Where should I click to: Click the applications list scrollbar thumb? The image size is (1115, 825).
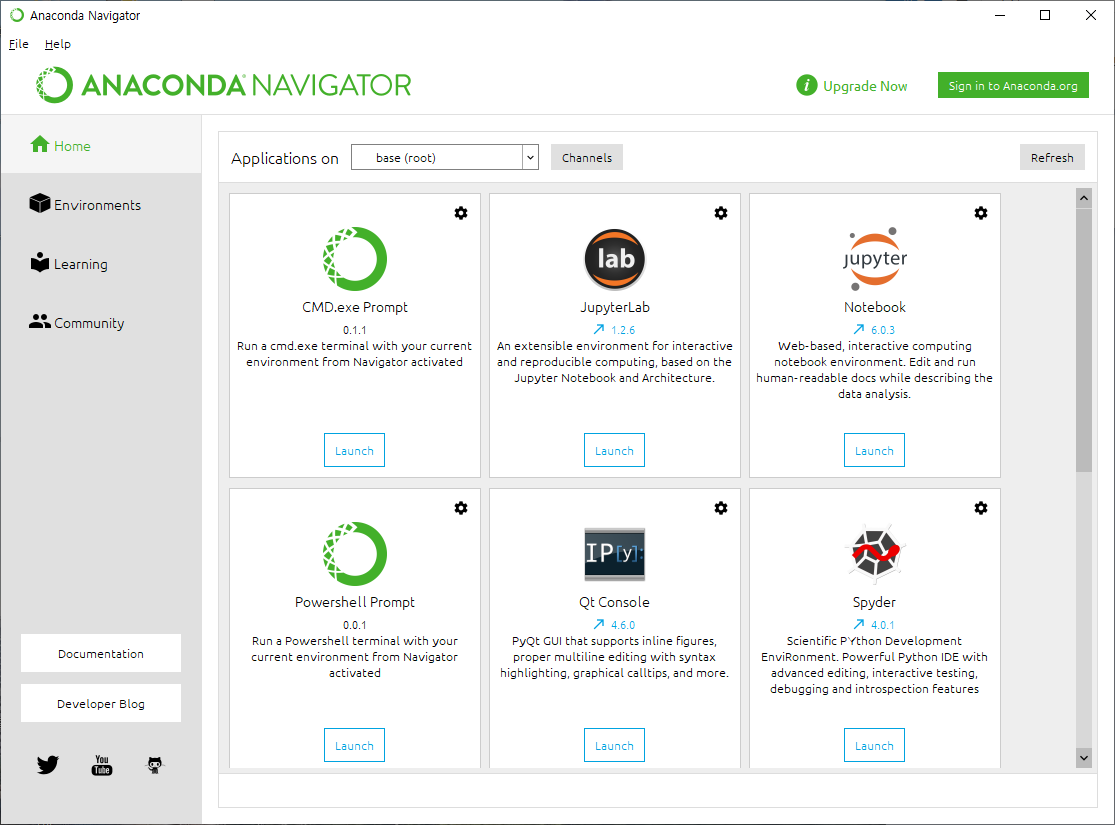click(1084, 340)
